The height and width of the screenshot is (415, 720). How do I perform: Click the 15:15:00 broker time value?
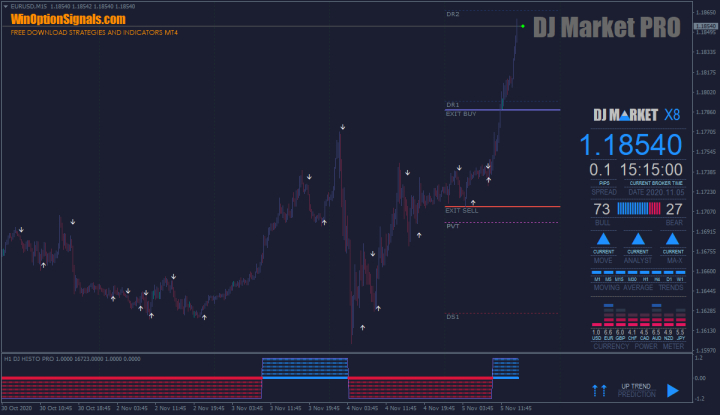pos(651,170)
